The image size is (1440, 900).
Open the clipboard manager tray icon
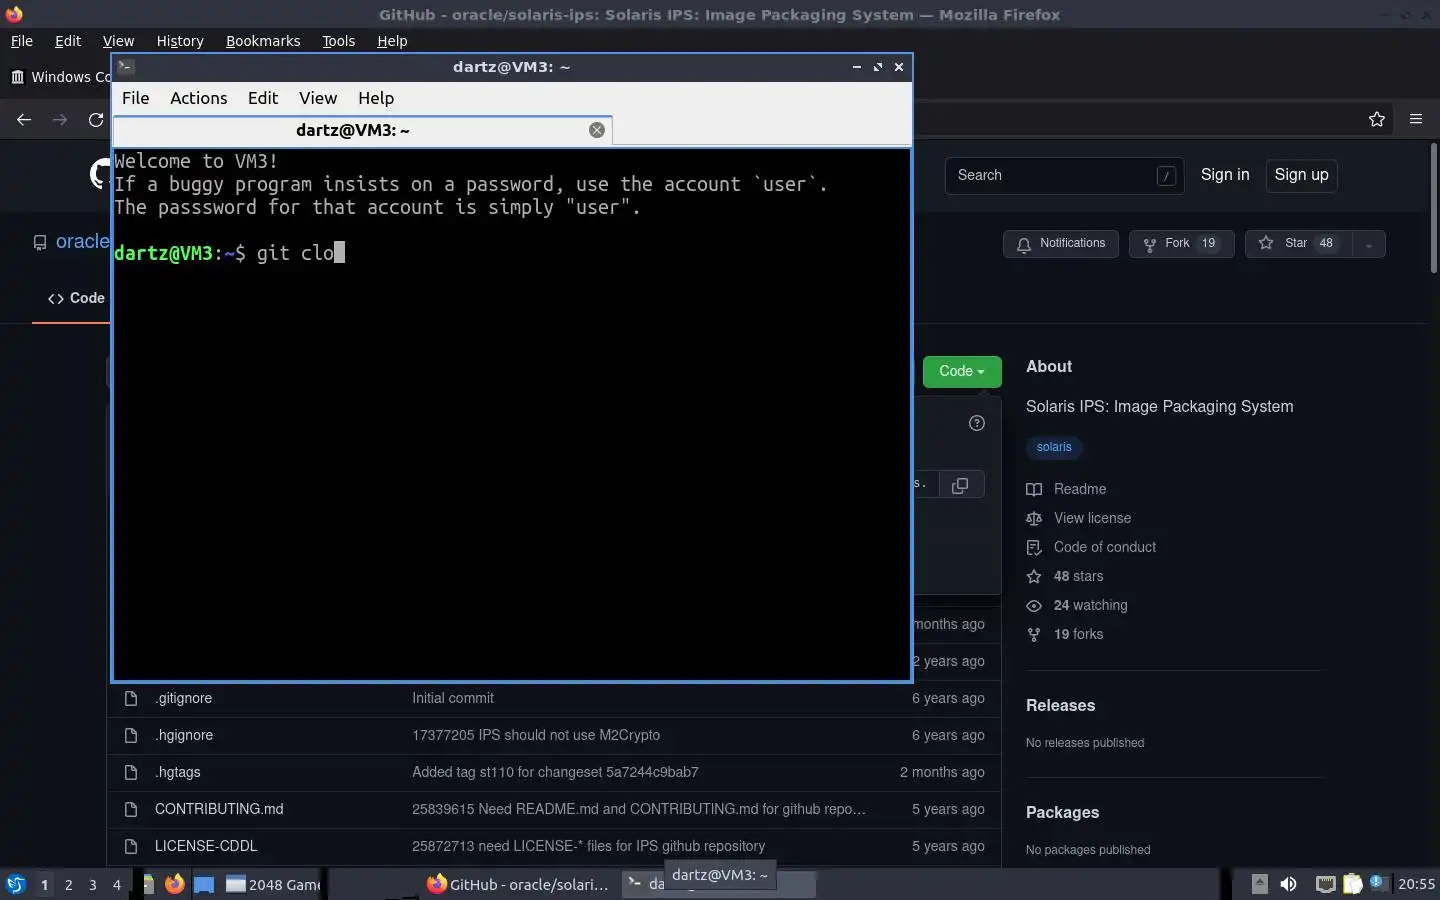(1352, 884)
